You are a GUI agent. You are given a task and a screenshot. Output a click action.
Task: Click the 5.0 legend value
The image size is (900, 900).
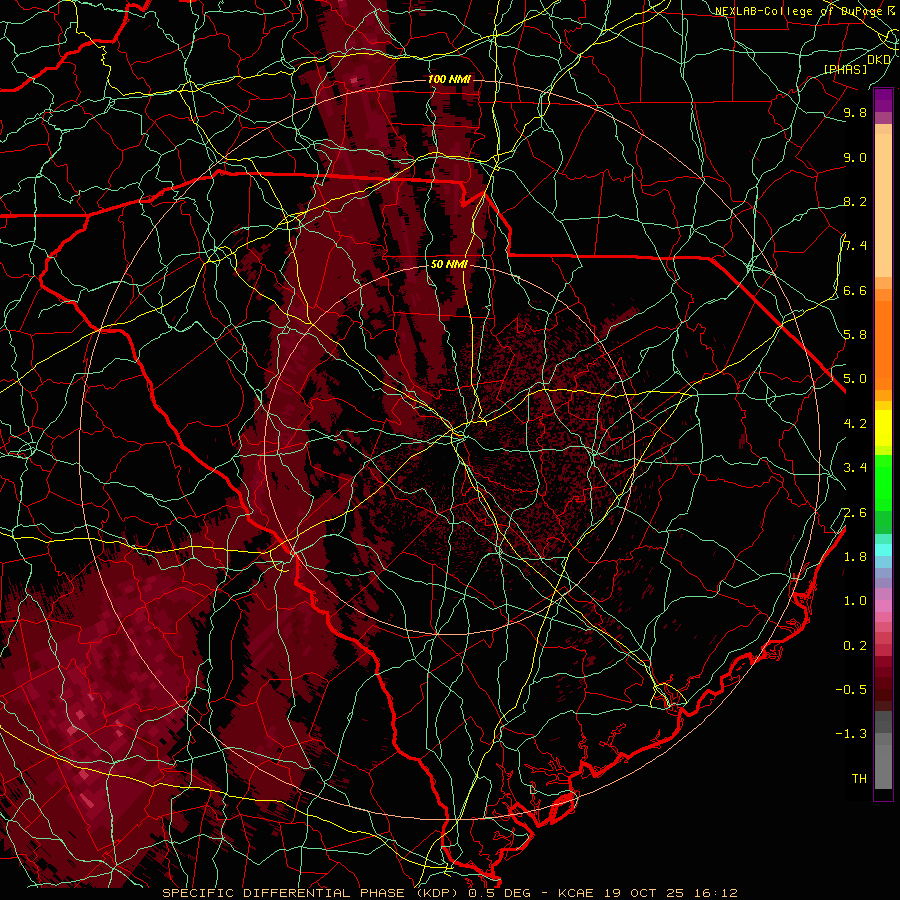855,379
